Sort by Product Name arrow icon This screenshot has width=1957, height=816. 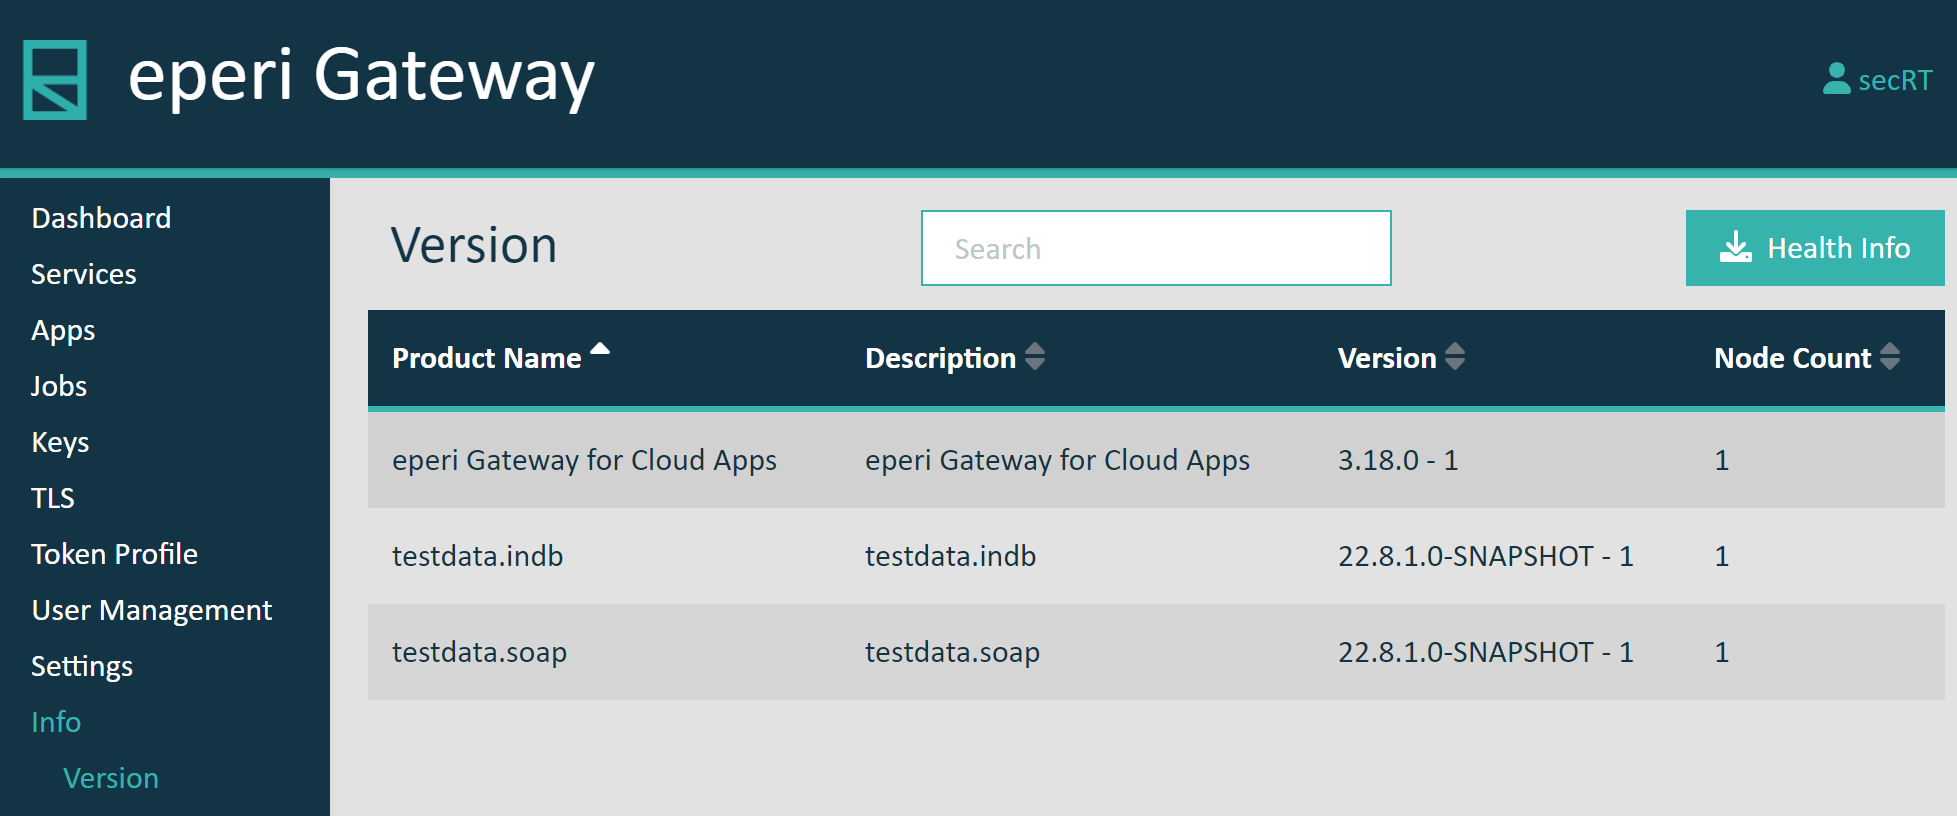pyautogui.click(x=600, y=349)
